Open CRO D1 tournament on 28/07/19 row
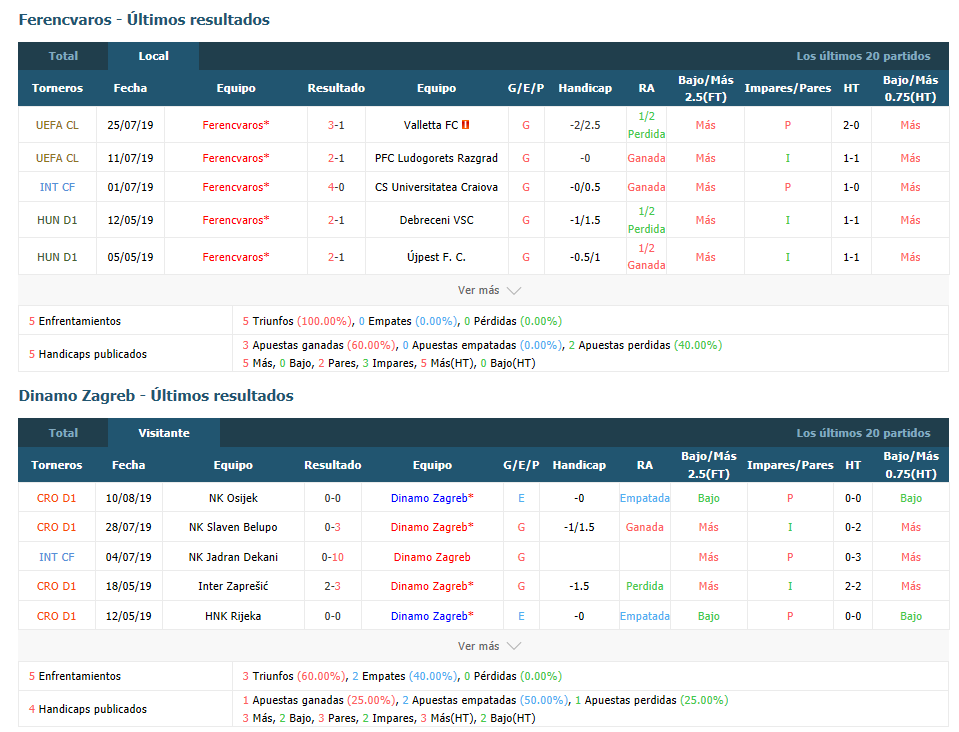The width and height of the screenshot is (959, 732). [56, 527]
